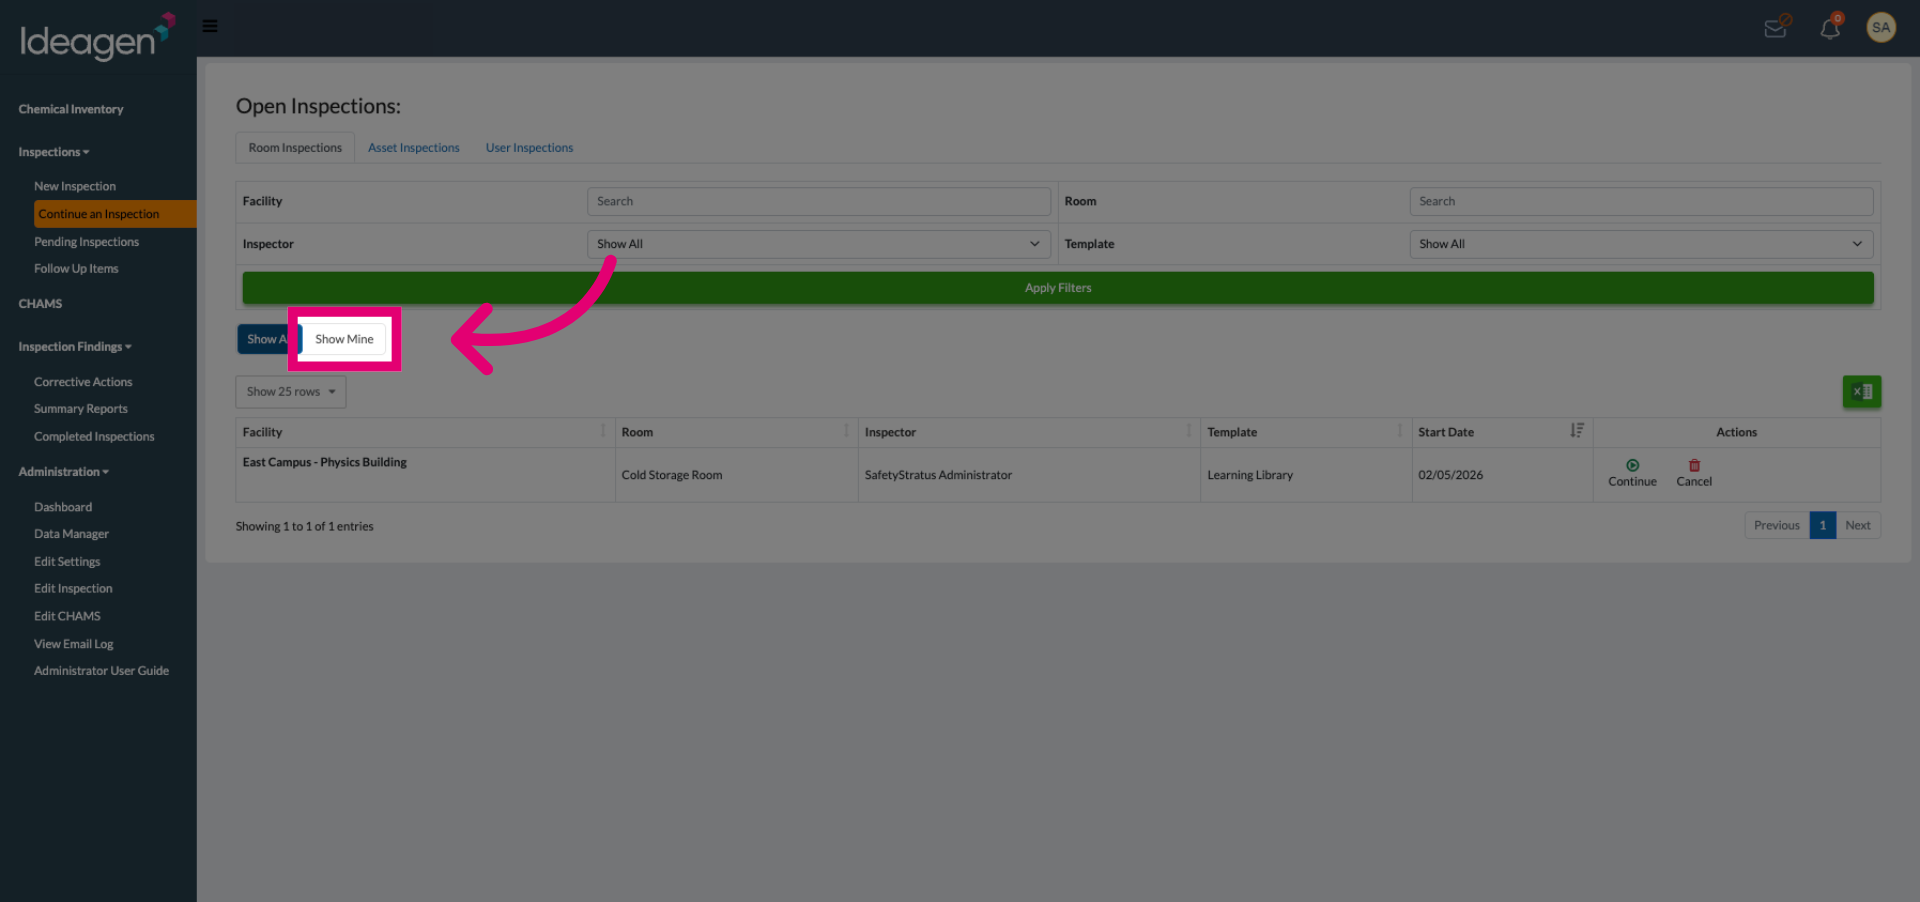This screenshot has width=1920, height=902.
Task: Sort by Start Date sort icon
Action: tap(1577, 431)
